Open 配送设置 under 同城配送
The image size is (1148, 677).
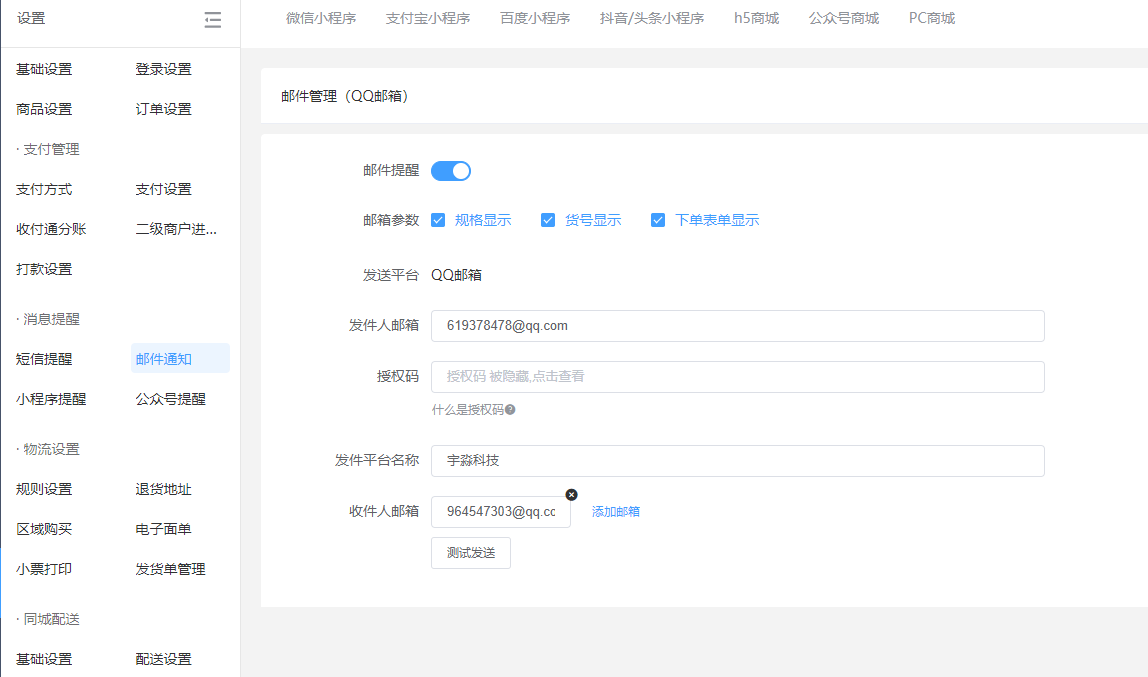[163, 659]
